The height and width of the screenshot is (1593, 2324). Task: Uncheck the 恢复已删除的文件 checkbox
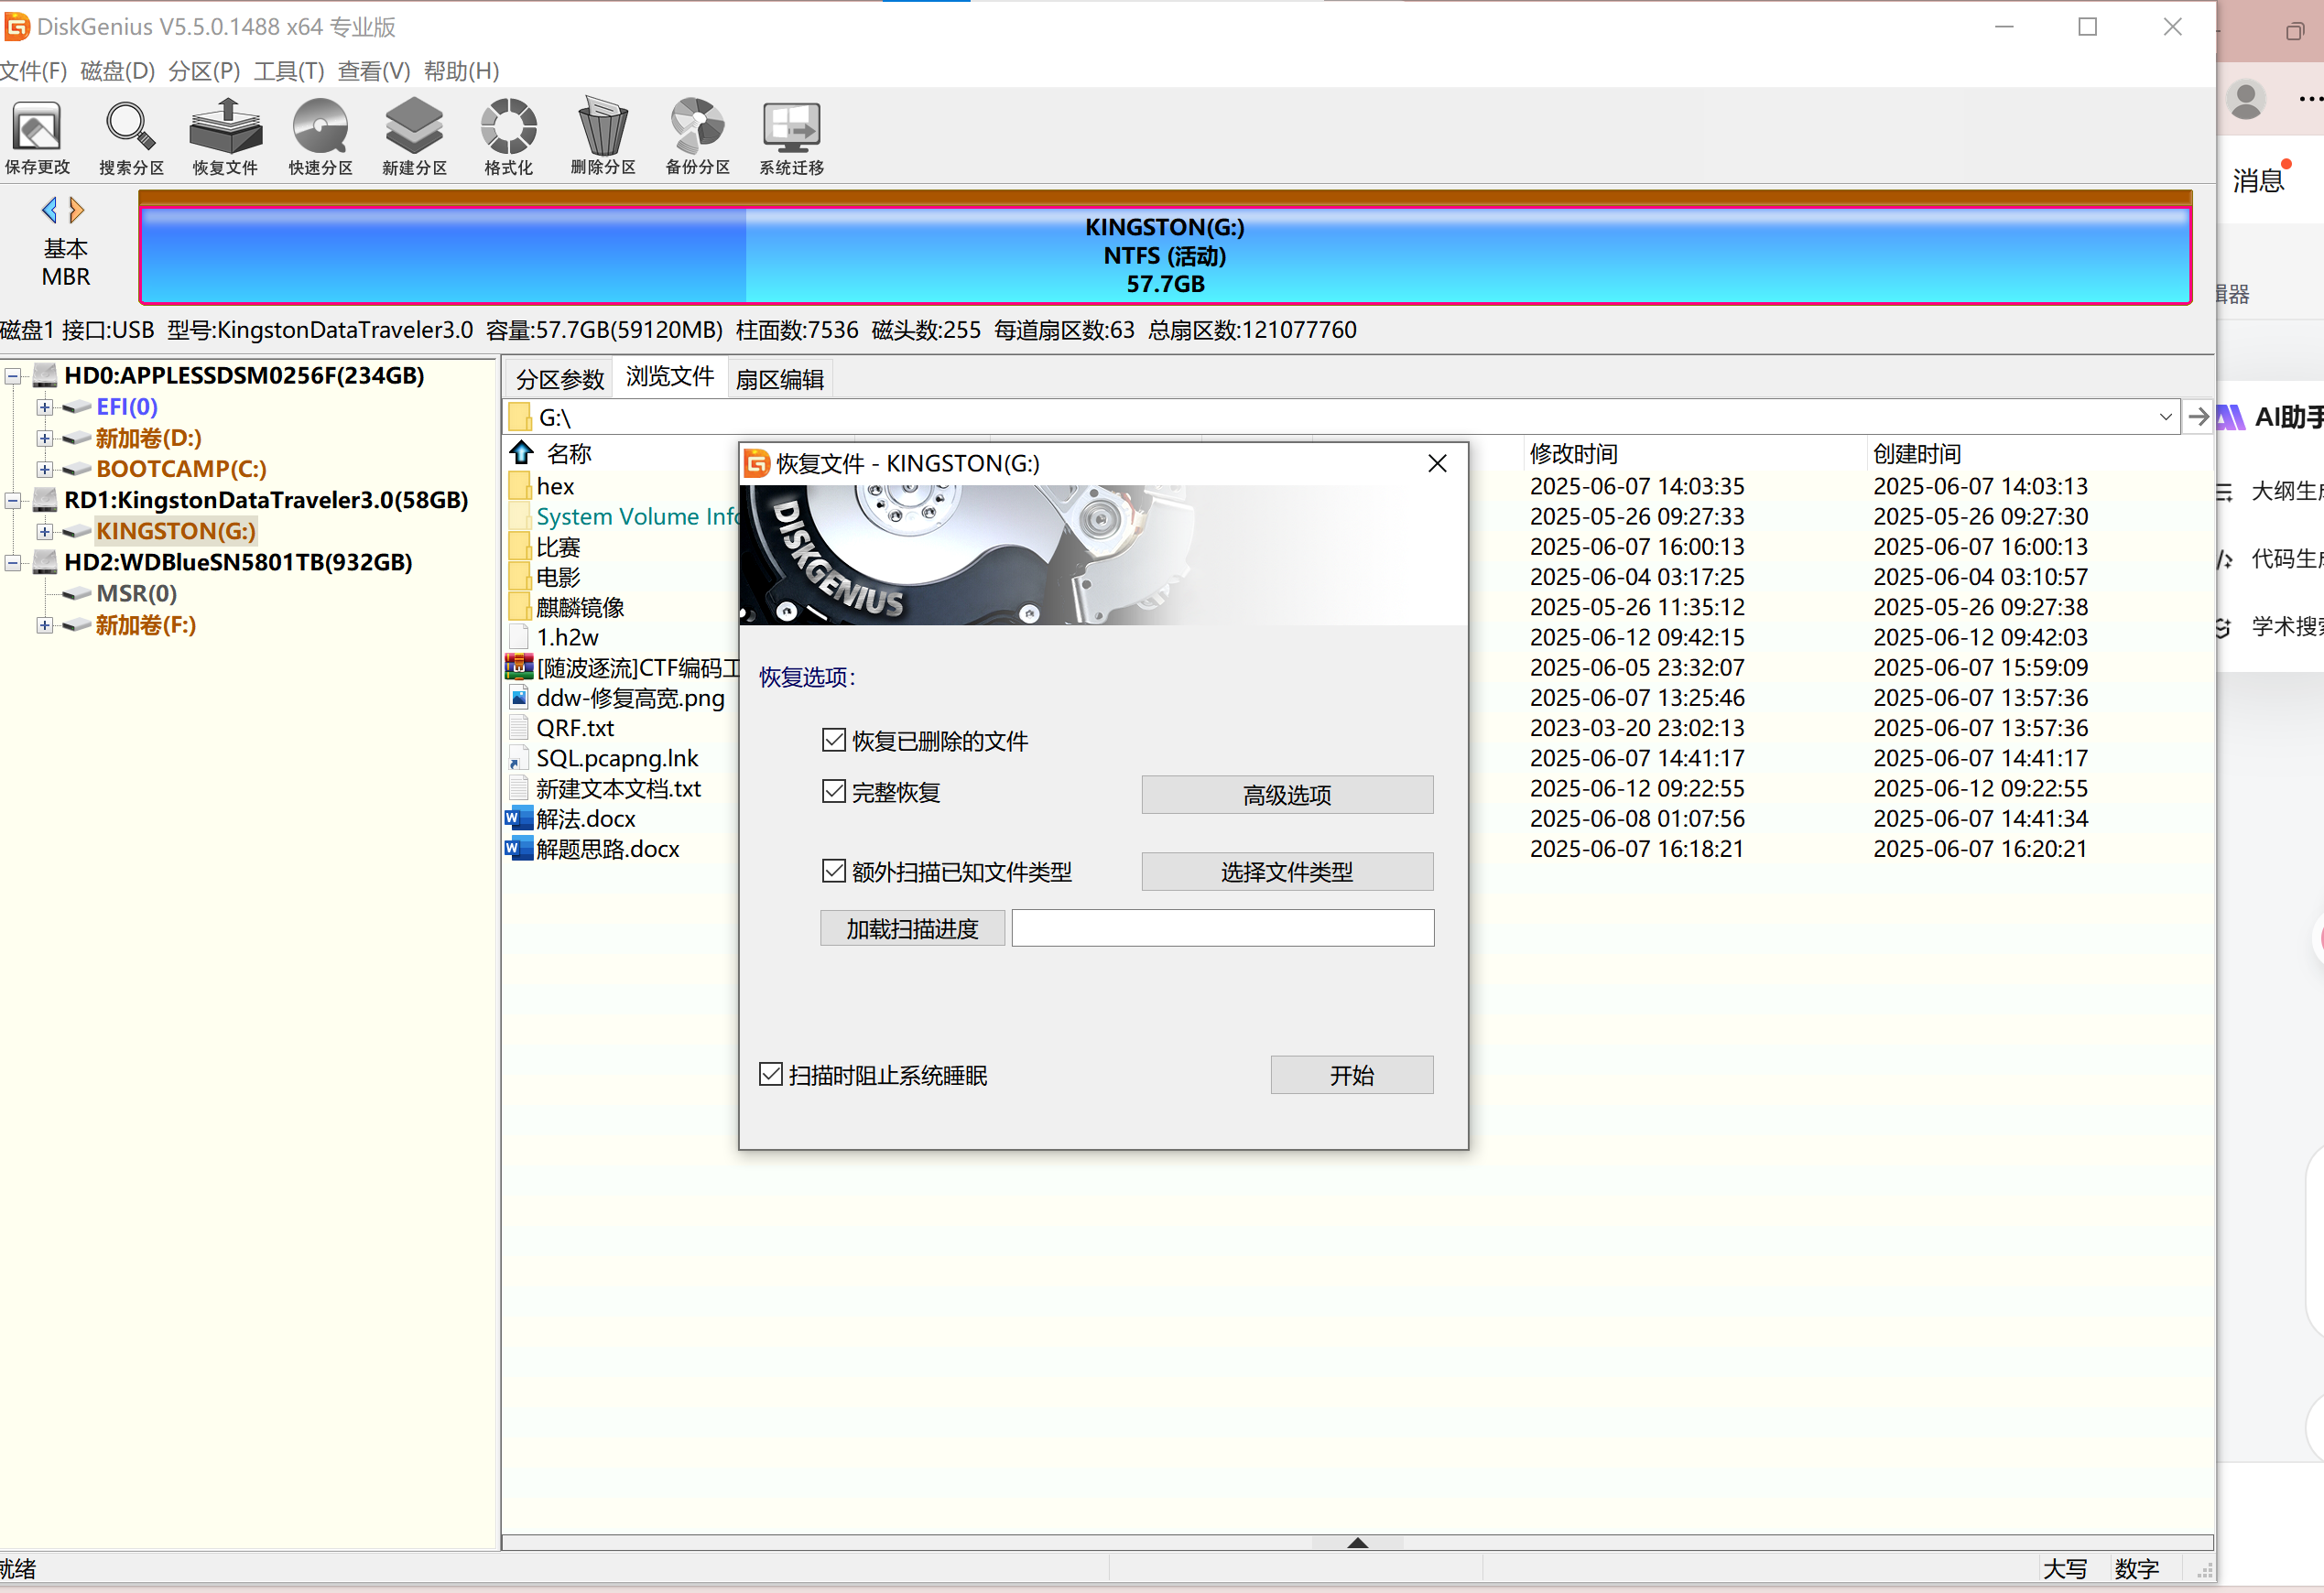pos(833,740)
